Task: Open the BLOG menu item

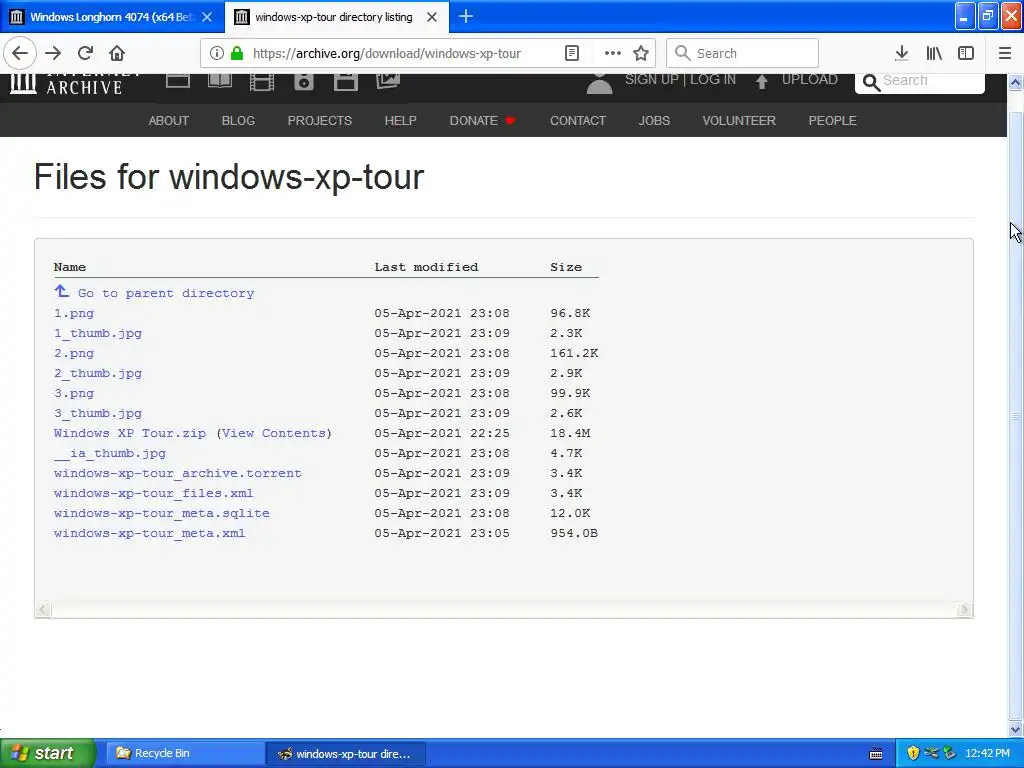Action: tap(238, 121)
